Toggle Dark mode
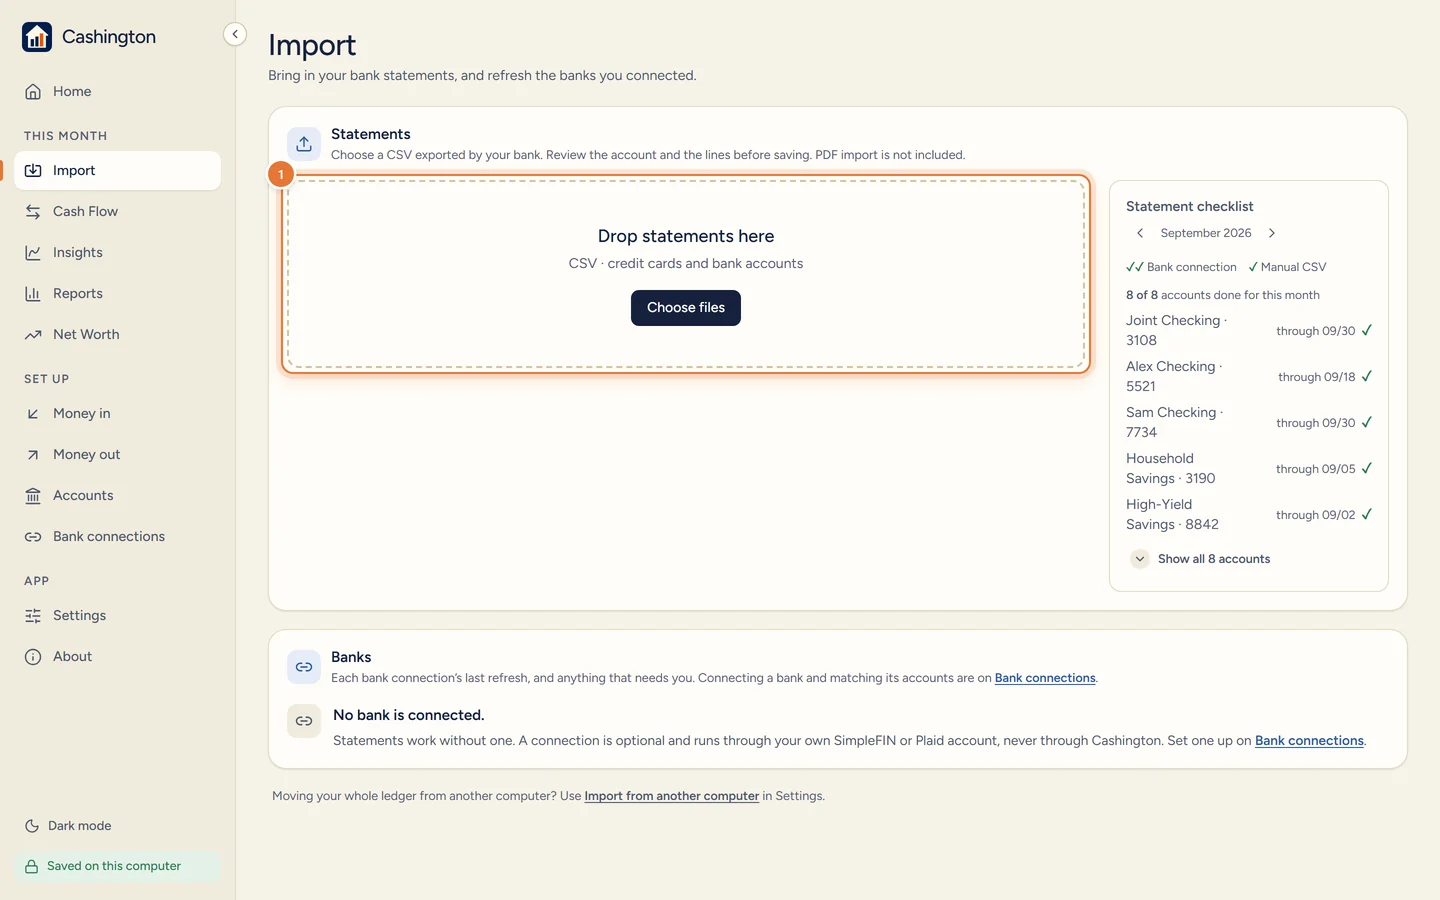 [x=68, y=826]
